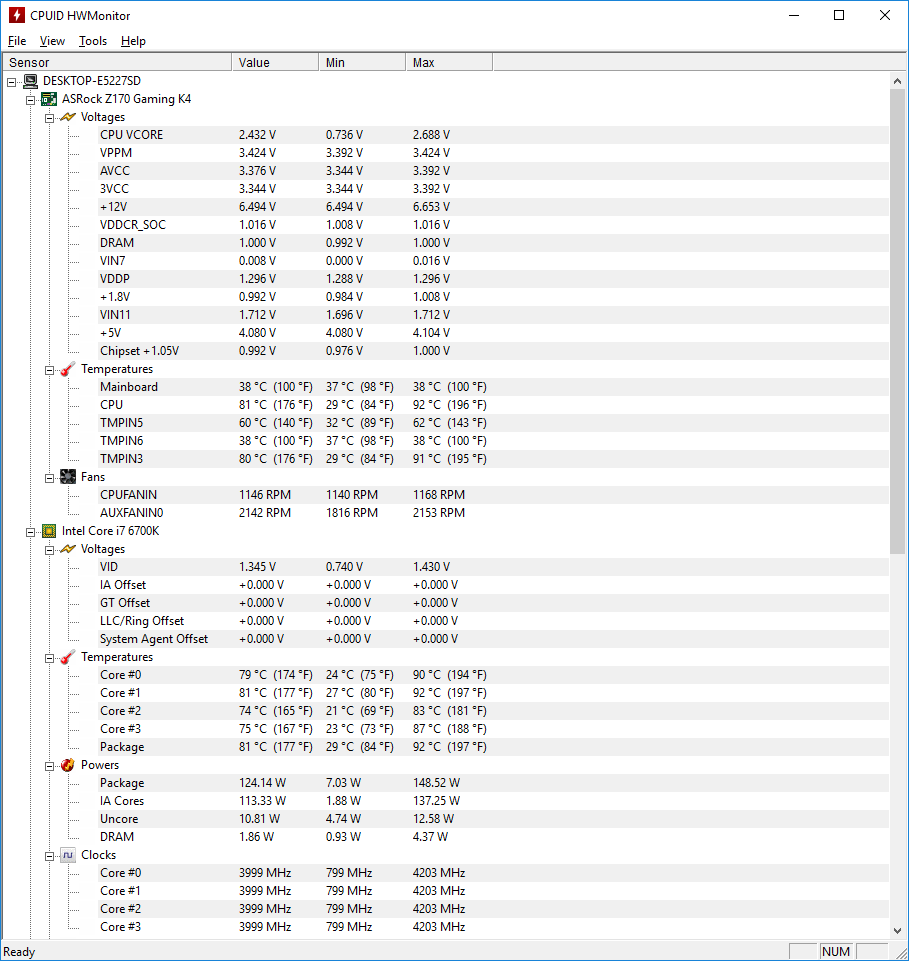Select the IA Cores power row

click(493, 800)
